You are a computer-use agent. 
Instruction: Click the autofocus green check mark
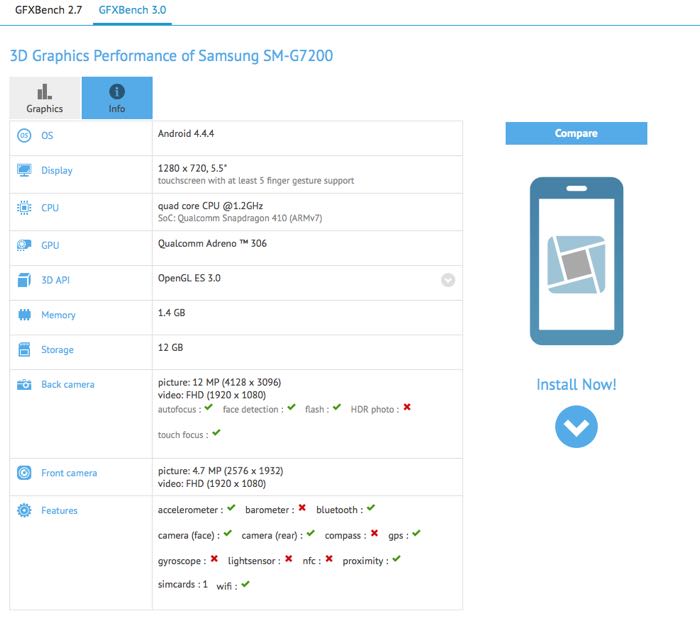click(x=208, y=408)
